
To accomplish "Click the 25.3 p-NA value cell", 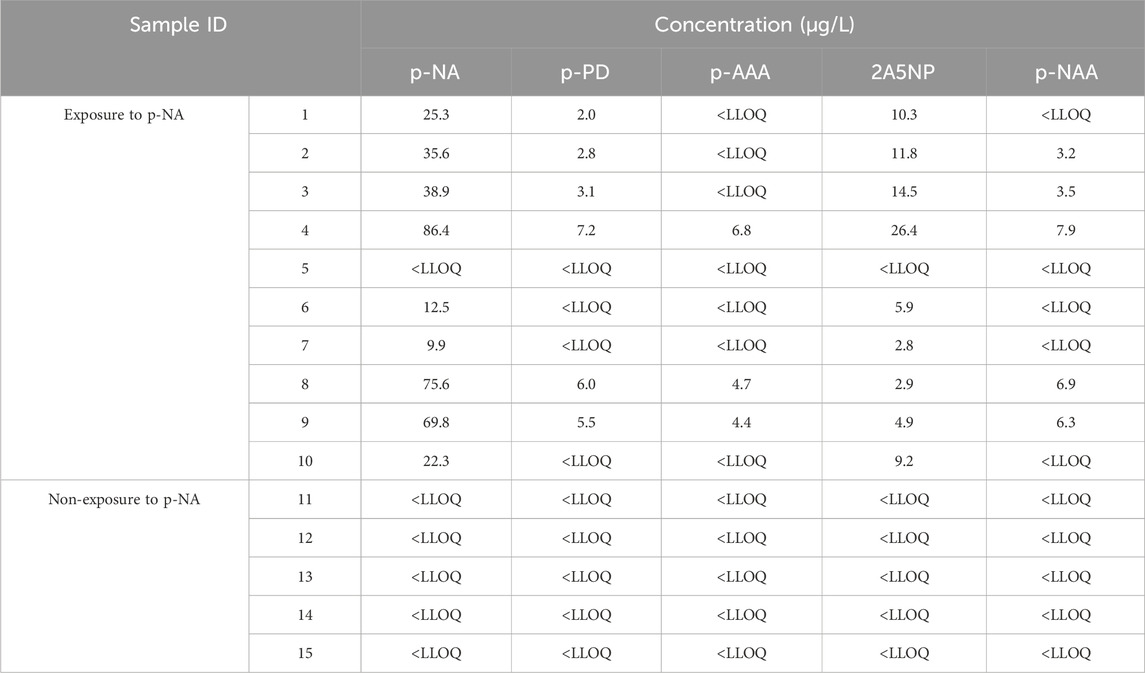I will 436,116.
